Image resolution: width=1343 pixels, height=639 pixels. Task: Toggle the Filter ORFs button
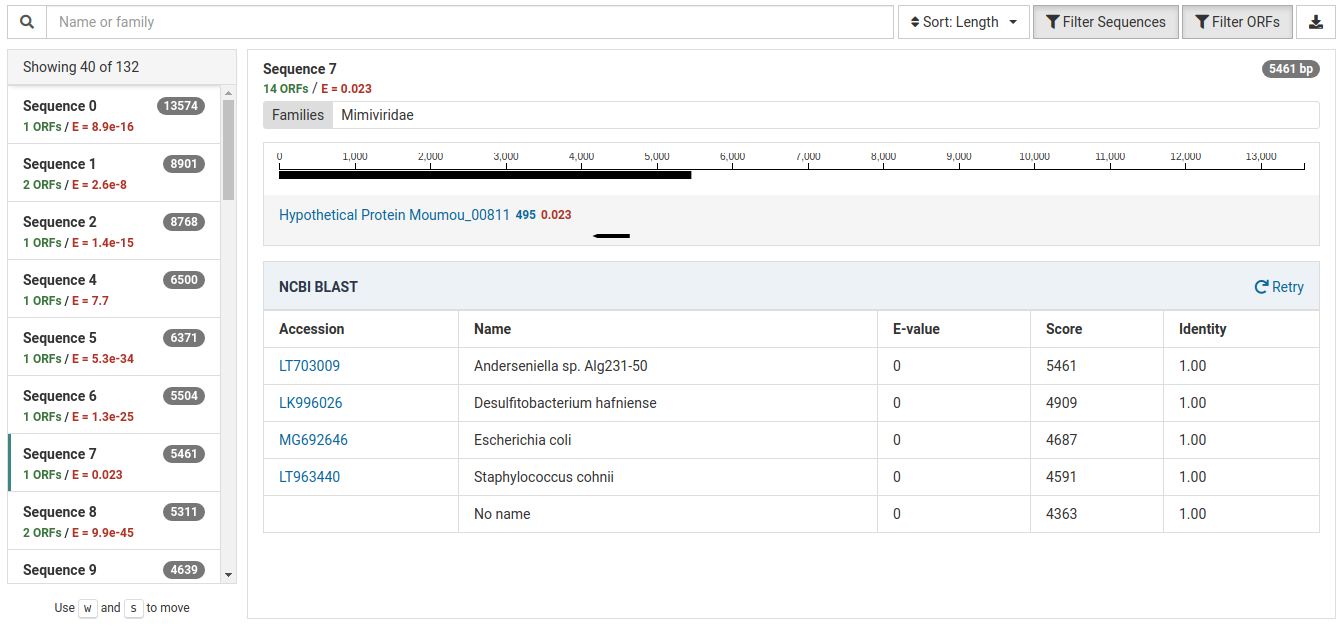(1236, 22)
